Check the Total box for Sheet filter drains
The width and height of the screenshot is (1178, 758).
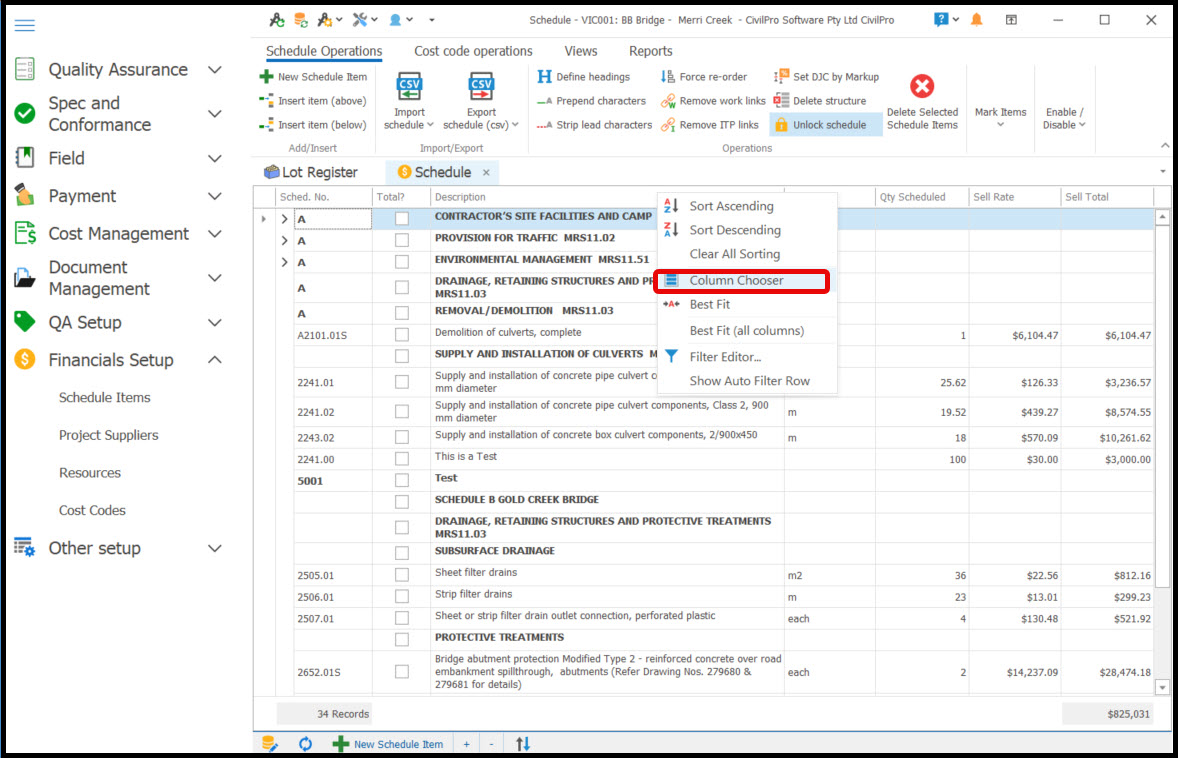[402, 575]
